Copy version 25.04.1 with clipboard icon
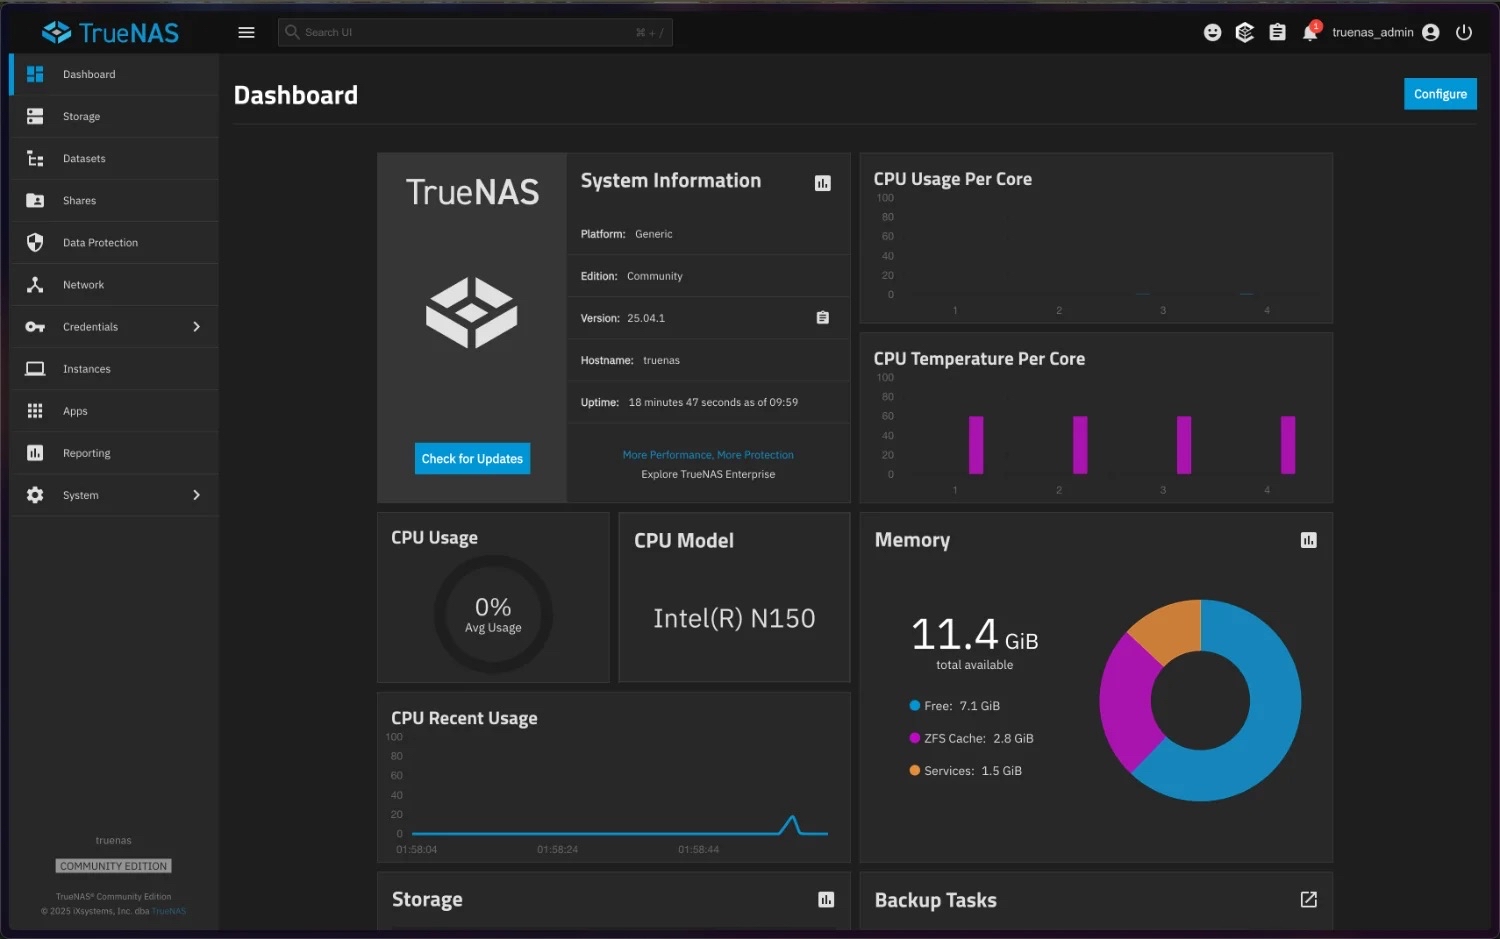Image resolution: width=1500 pixels, height=939 pixels. (x=823, y=318)
